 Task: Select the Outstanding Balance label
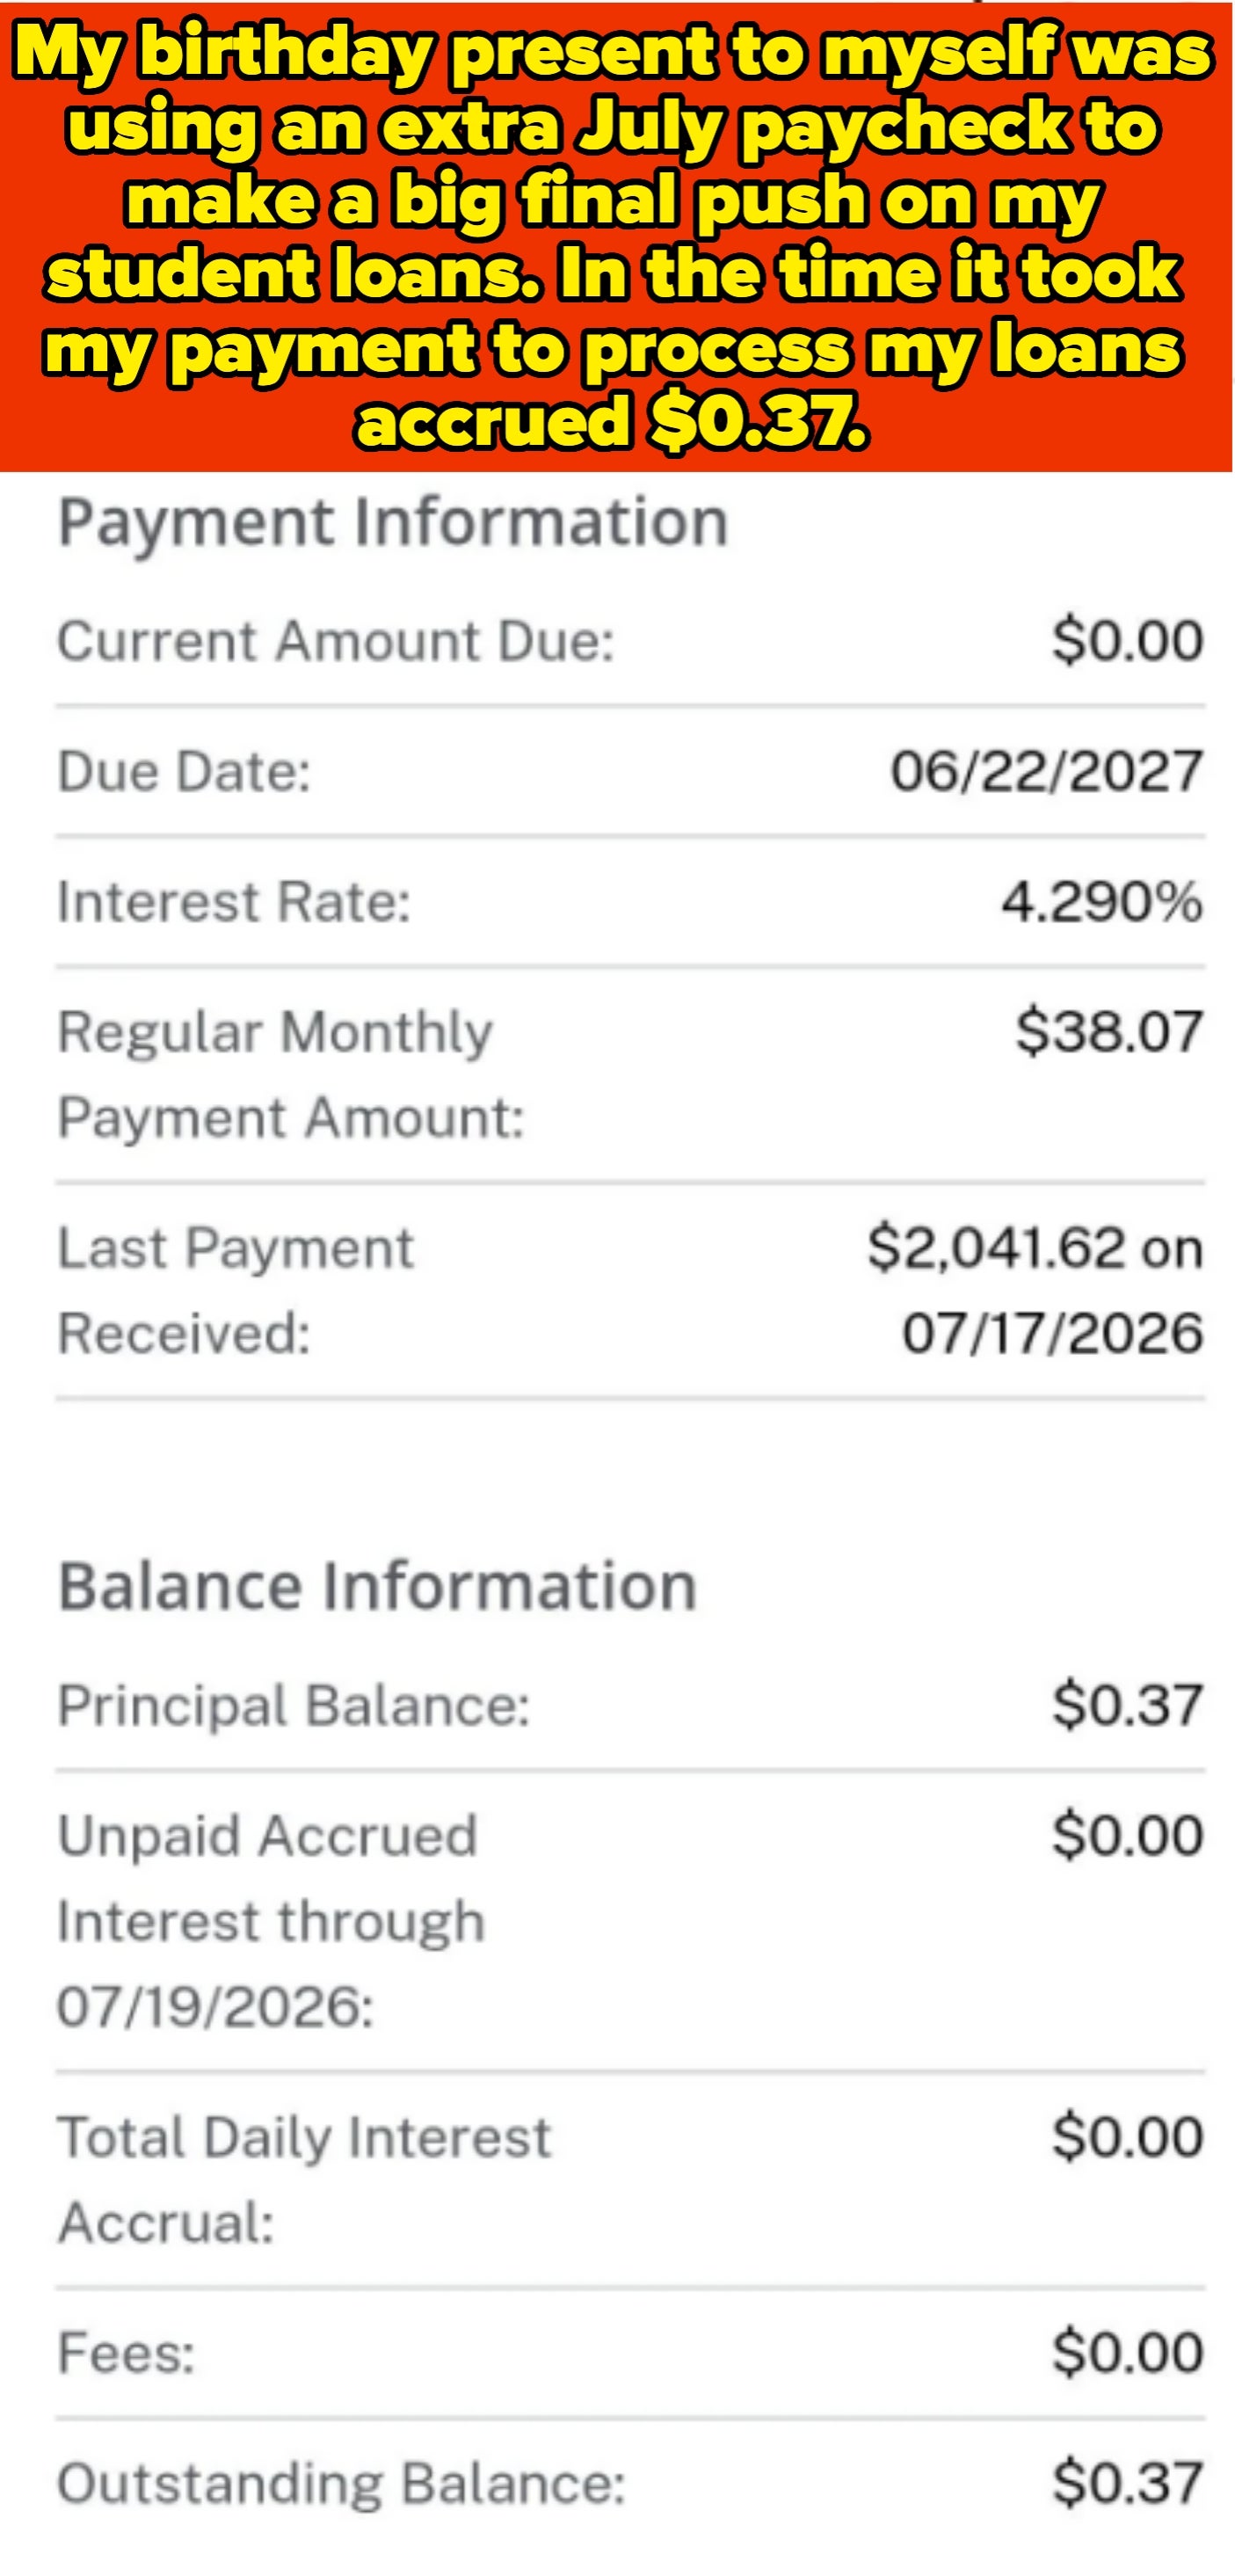point(342,2485)
